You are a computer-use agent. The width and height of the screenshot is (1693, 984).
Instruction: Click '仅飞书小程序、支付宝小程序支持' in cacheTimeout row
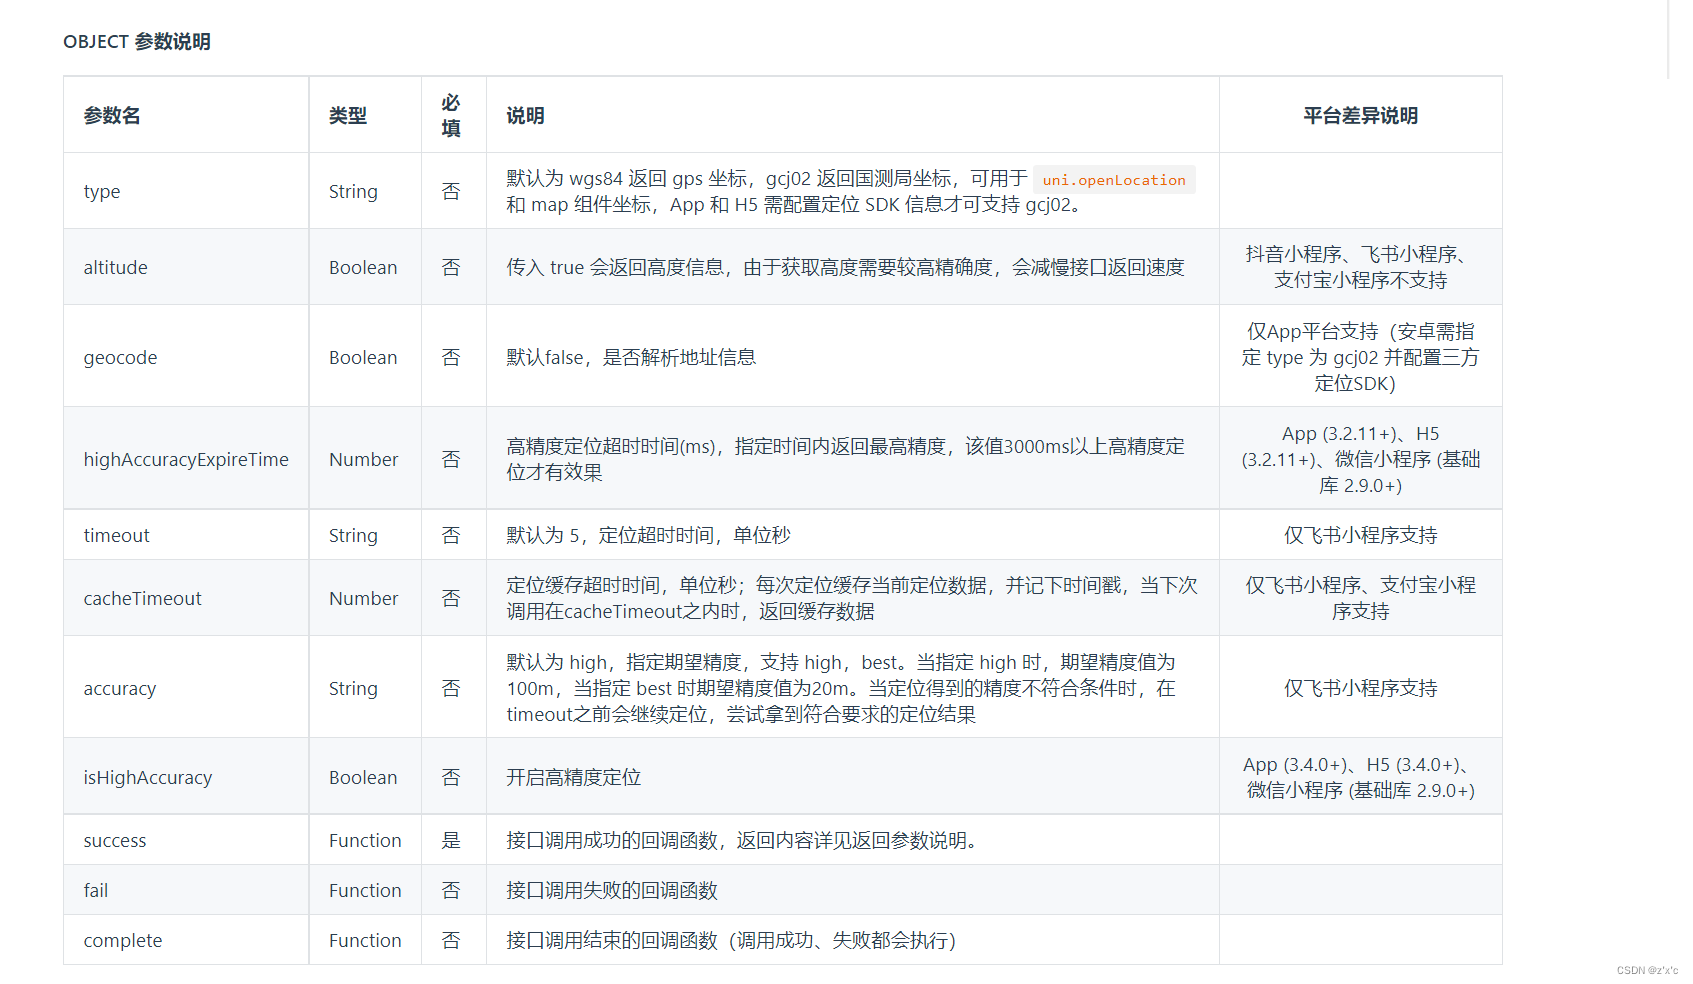(1361, 598)
